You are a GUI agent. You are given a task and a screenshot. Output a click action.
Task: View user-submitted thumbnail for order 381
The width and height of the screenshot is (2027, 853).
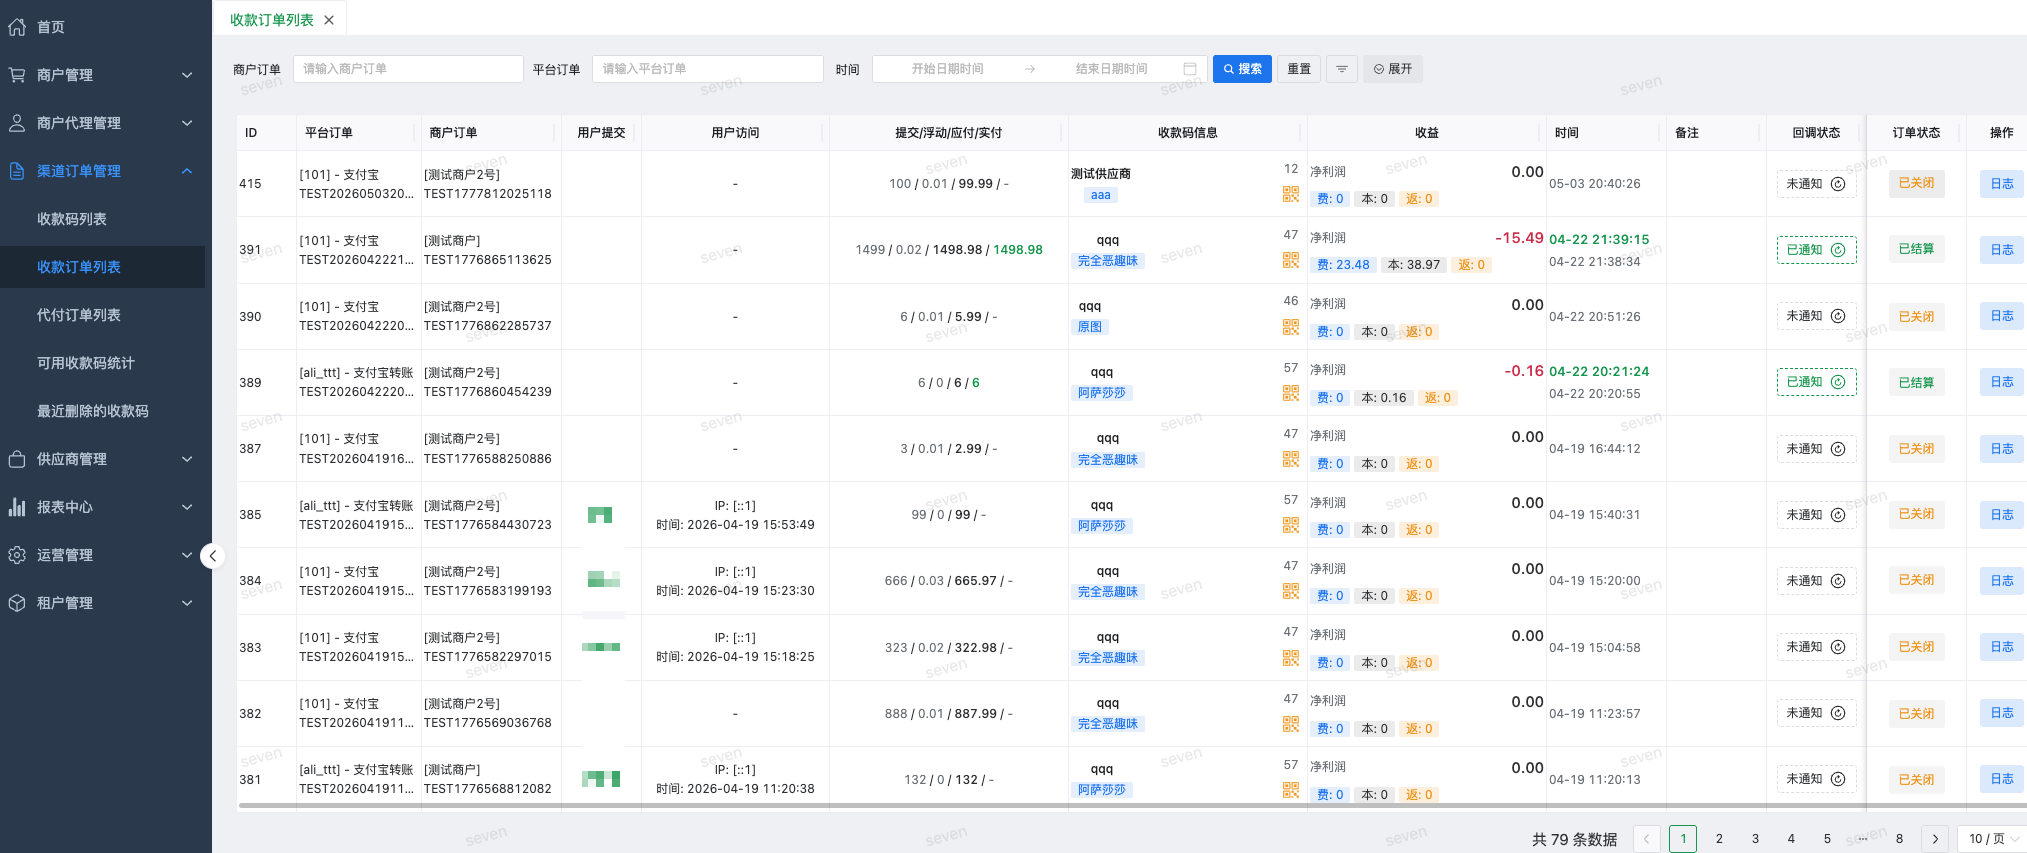point(601,779)
